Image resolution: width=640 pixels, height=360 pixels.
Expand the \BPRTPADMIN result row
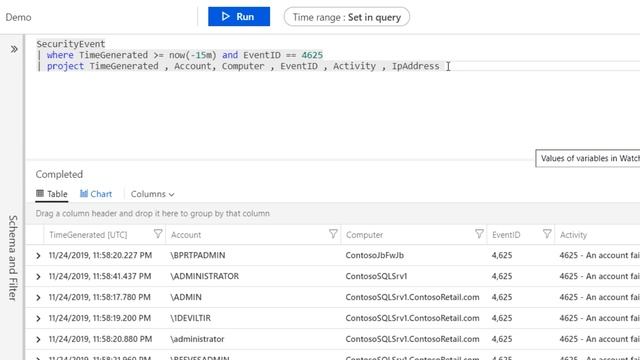click(x=38, y=256)
